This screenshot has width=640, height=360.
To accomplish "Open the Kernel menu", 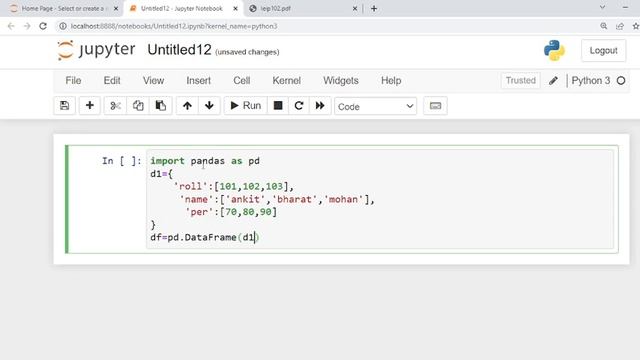I will click(287, 80).
